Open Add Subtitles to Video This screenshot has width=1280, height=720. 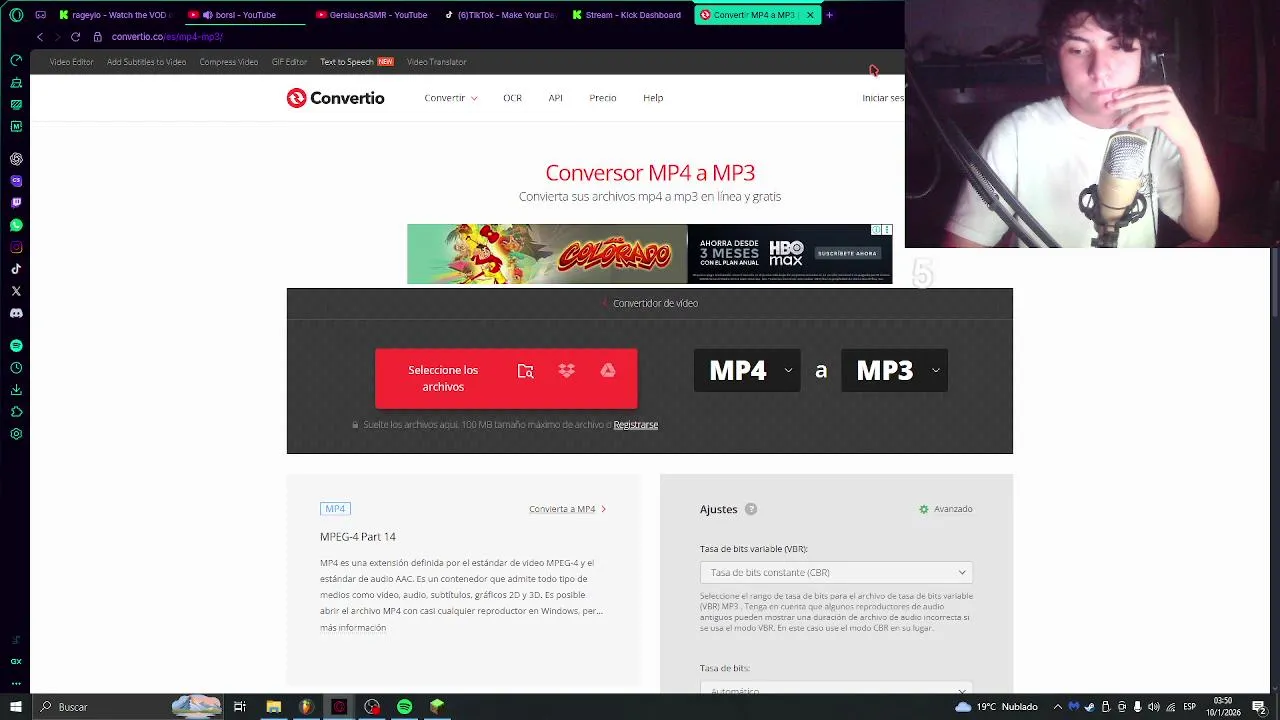[x=146, y=62]
